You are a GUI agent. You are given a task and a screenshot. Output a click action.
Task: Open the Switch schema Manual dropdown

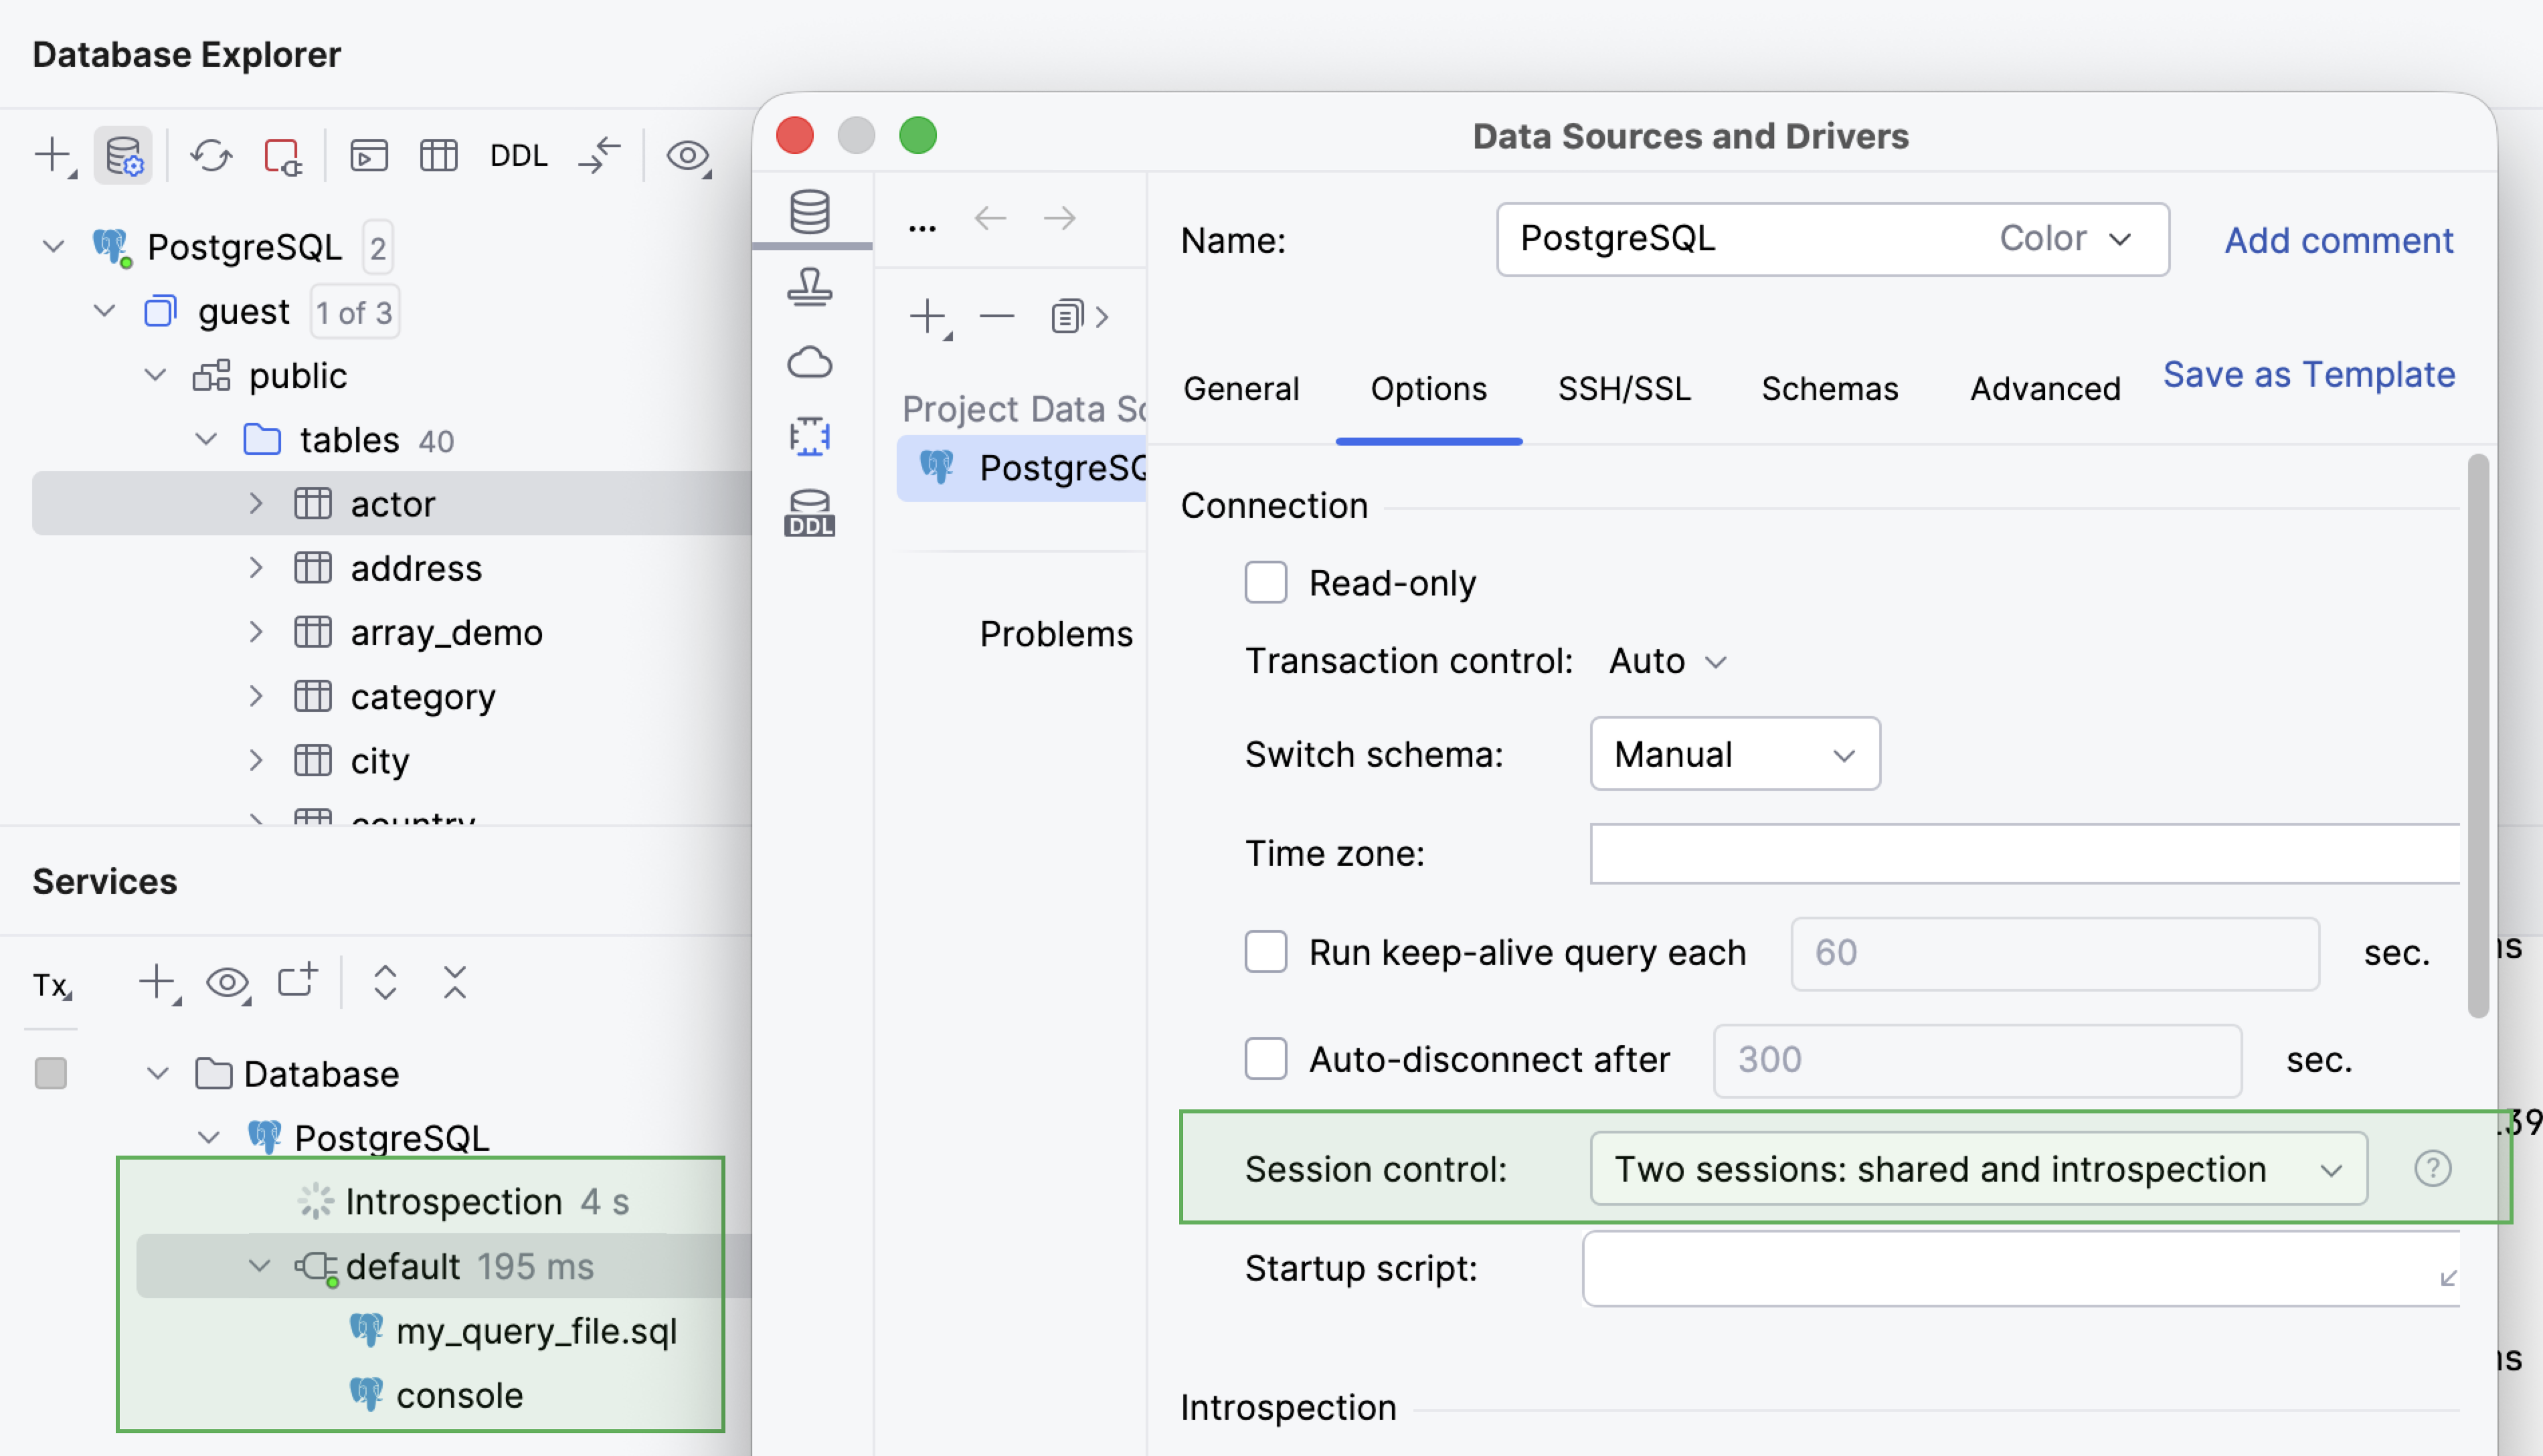click(1734, 754)
